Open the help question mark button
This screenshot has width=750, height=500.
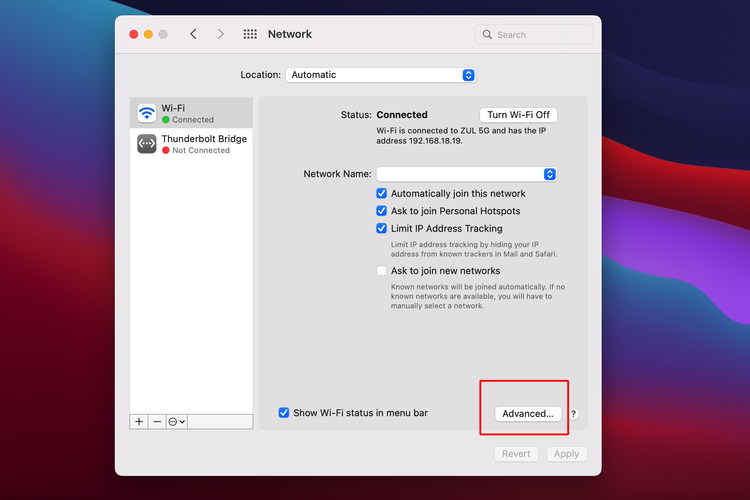574,414
